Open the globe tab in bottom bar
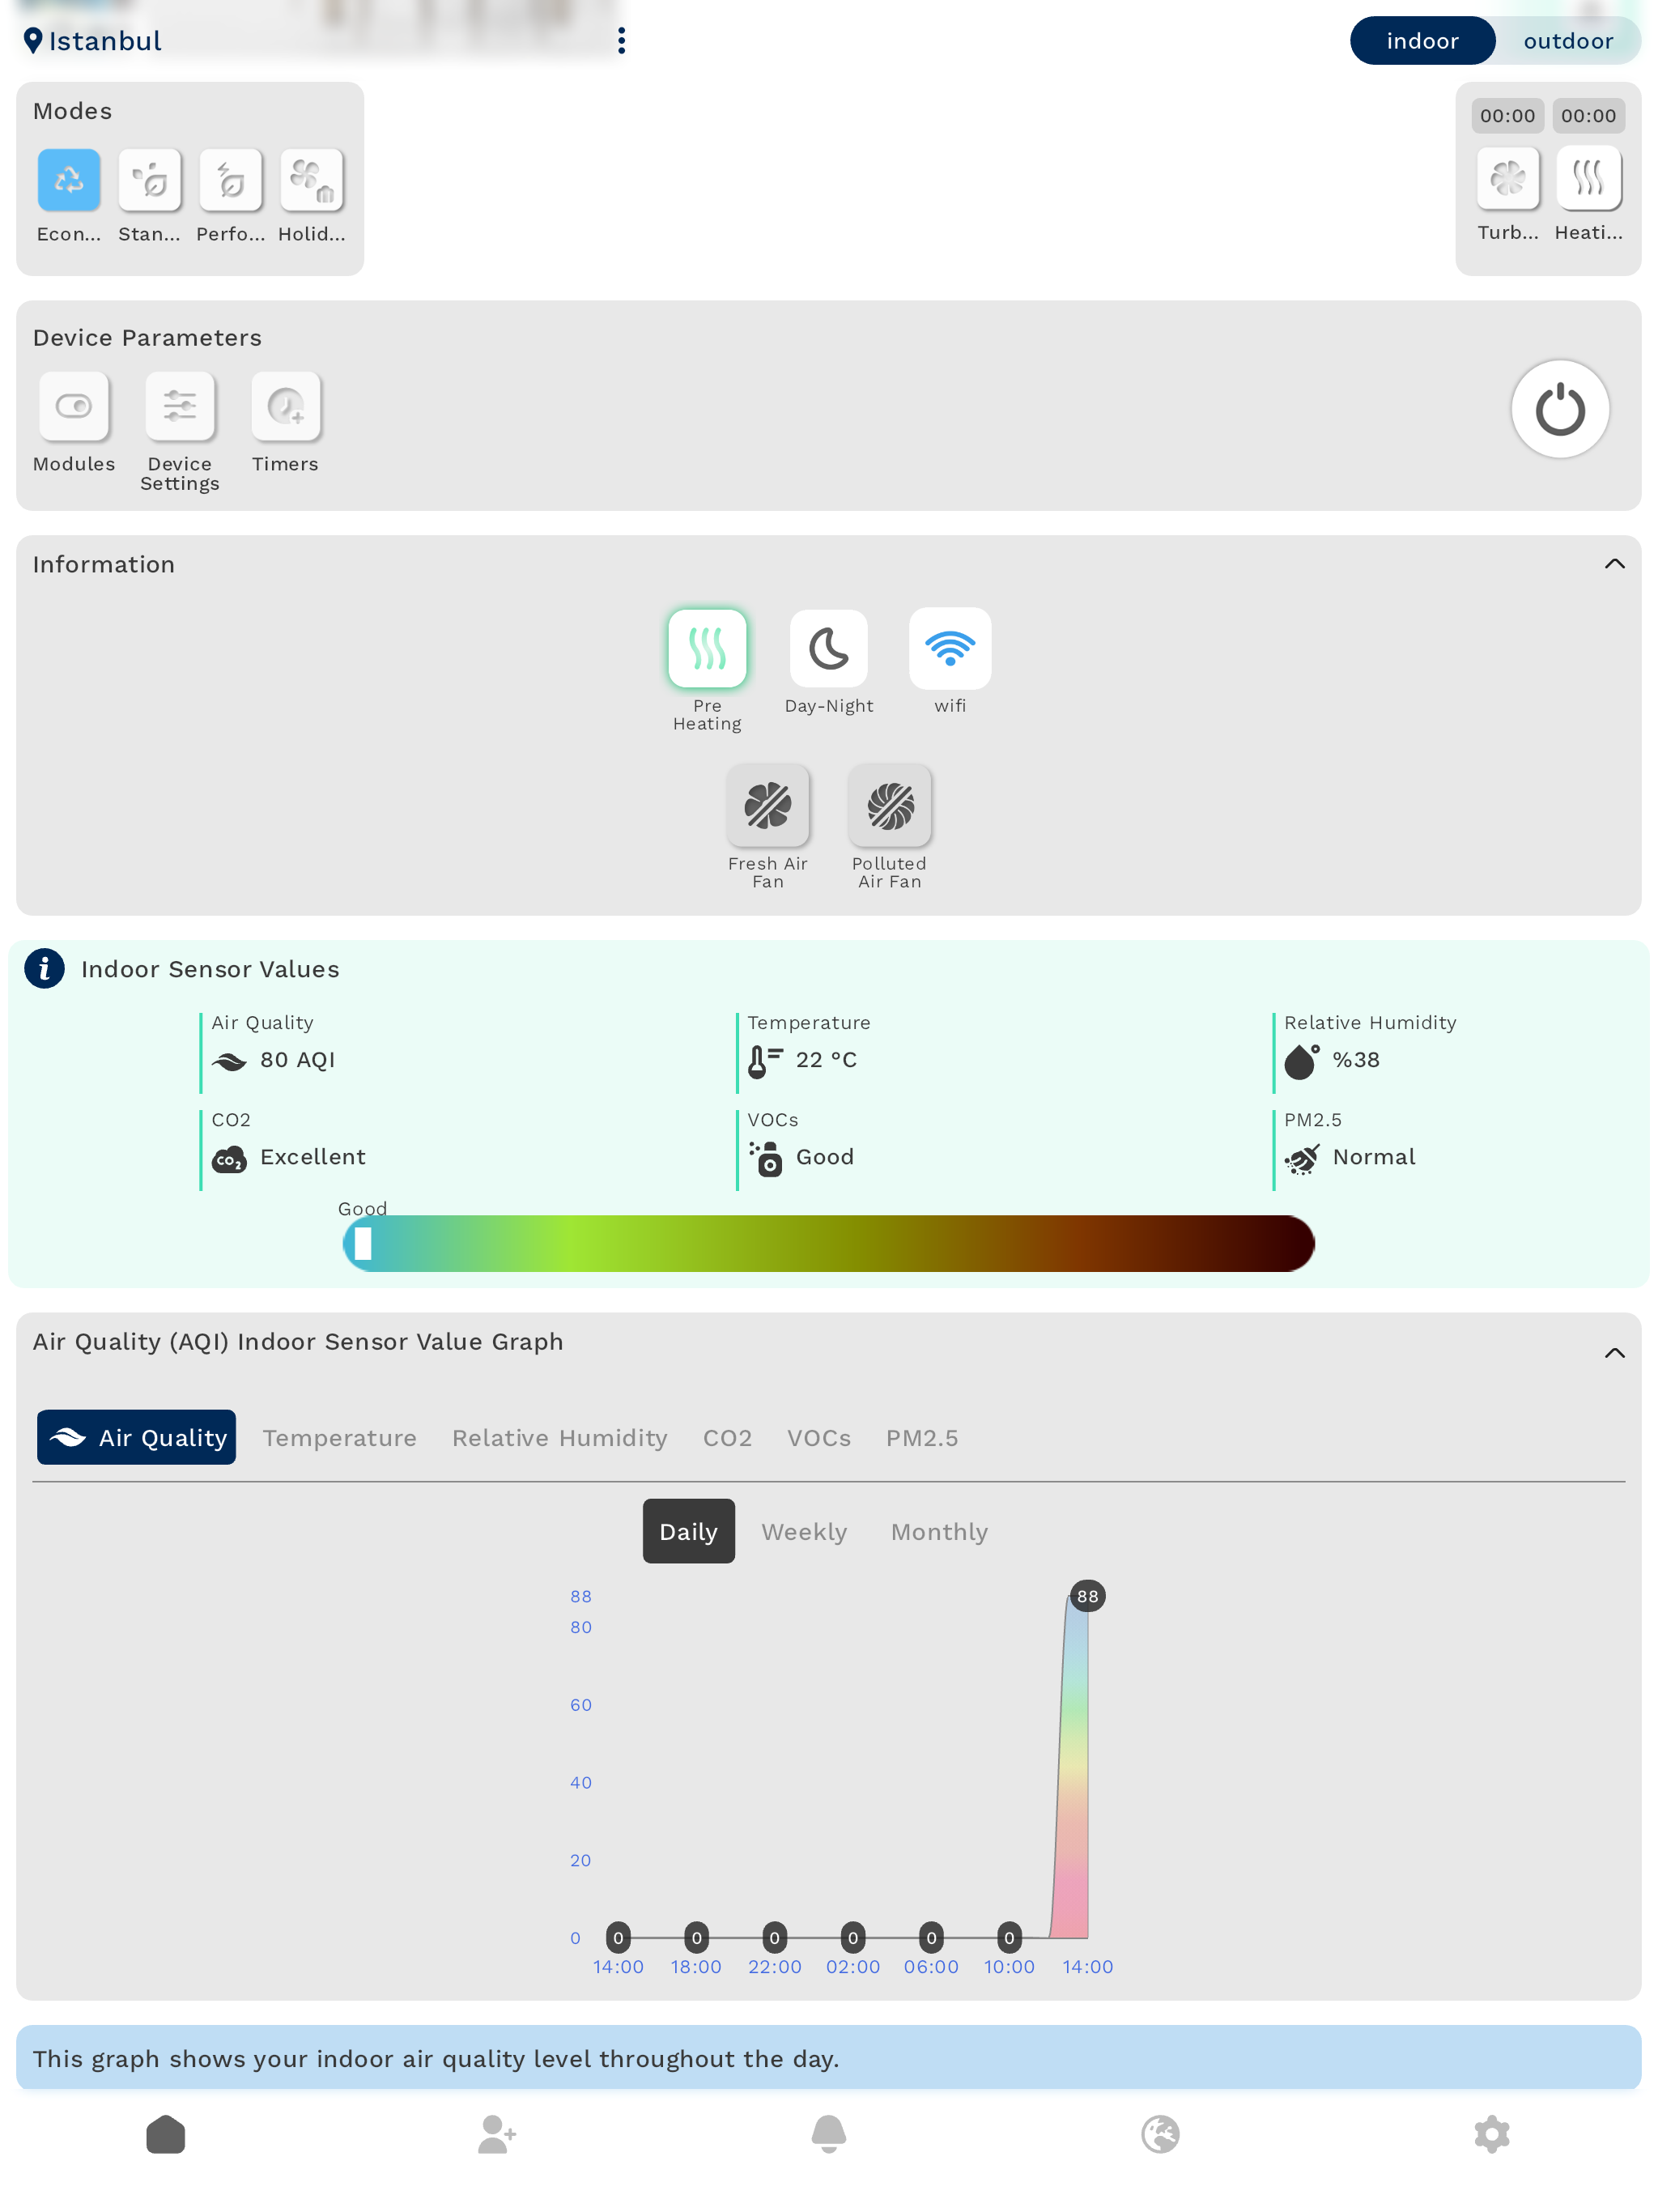1658x2212 pixels. [1160, 2134]
